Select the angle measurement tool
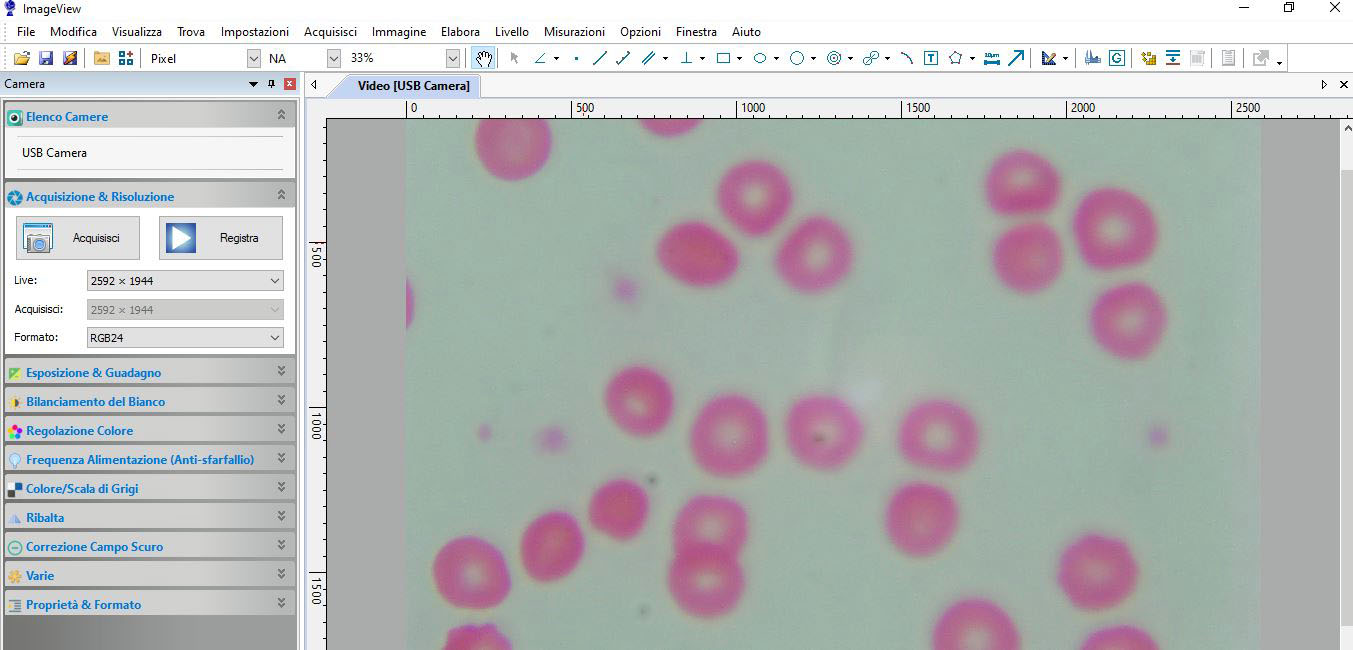Viewport: 1353px width, 650px height. [540, 58]
